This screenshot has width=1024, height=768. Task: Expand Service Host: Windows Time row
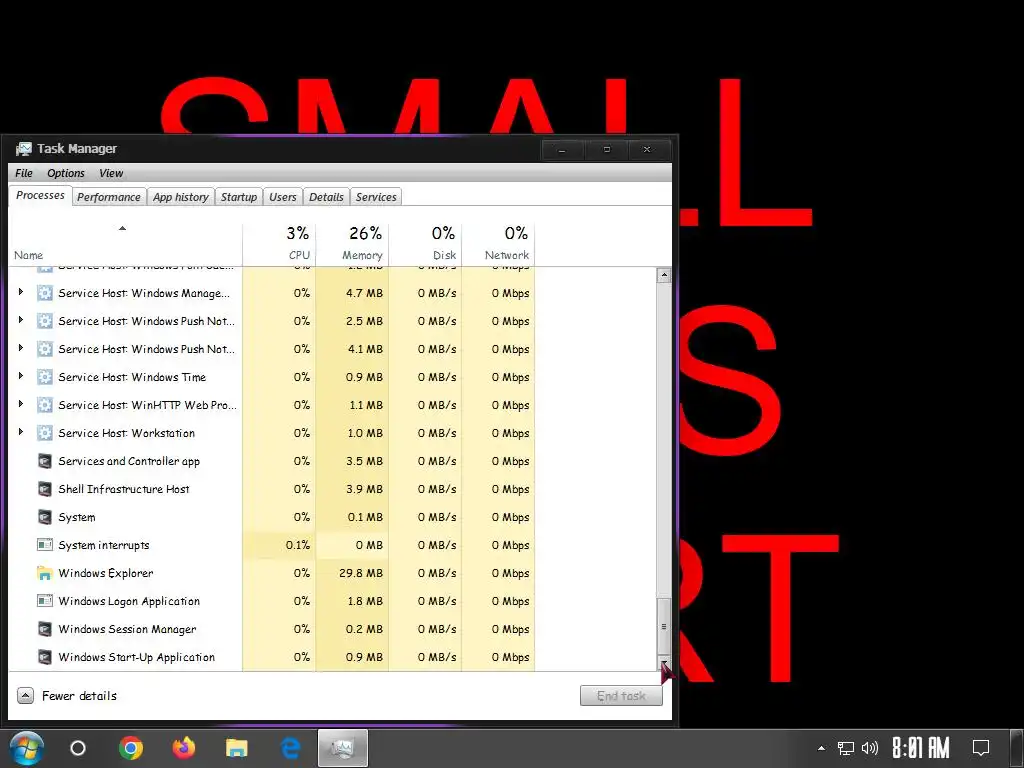coord(20,376)
